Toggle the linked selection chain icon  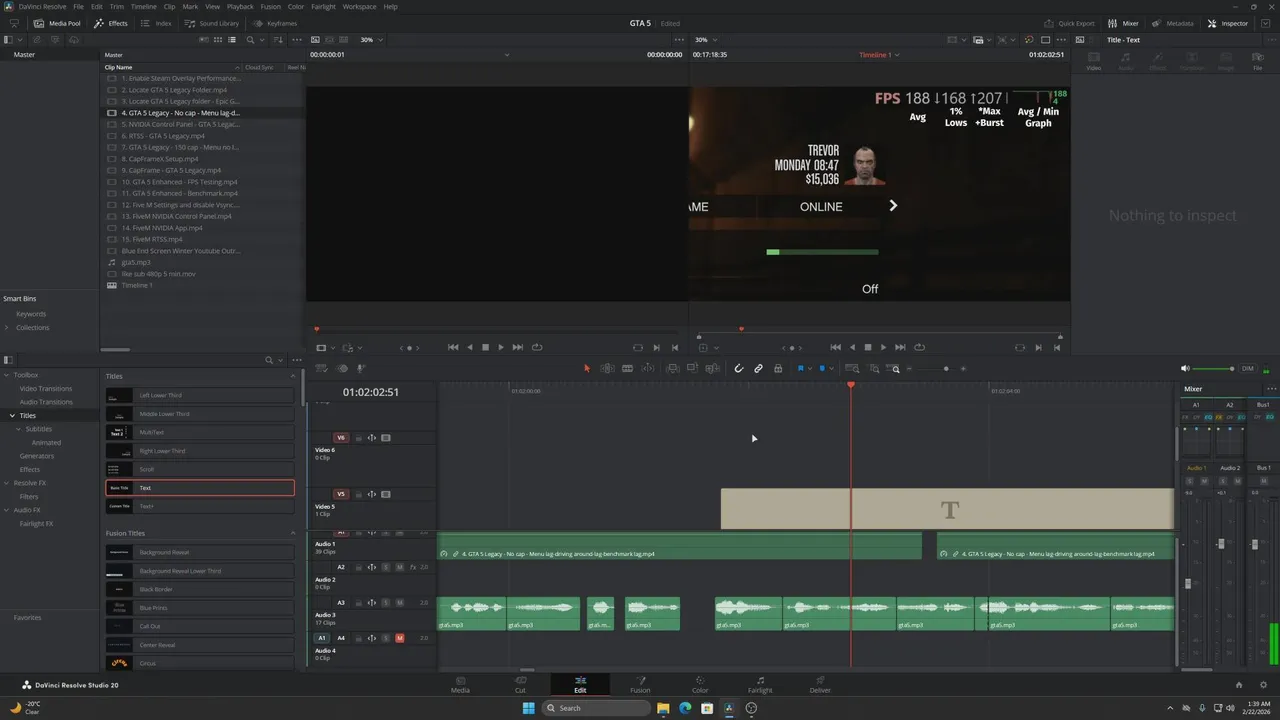(x=758, y=368)
